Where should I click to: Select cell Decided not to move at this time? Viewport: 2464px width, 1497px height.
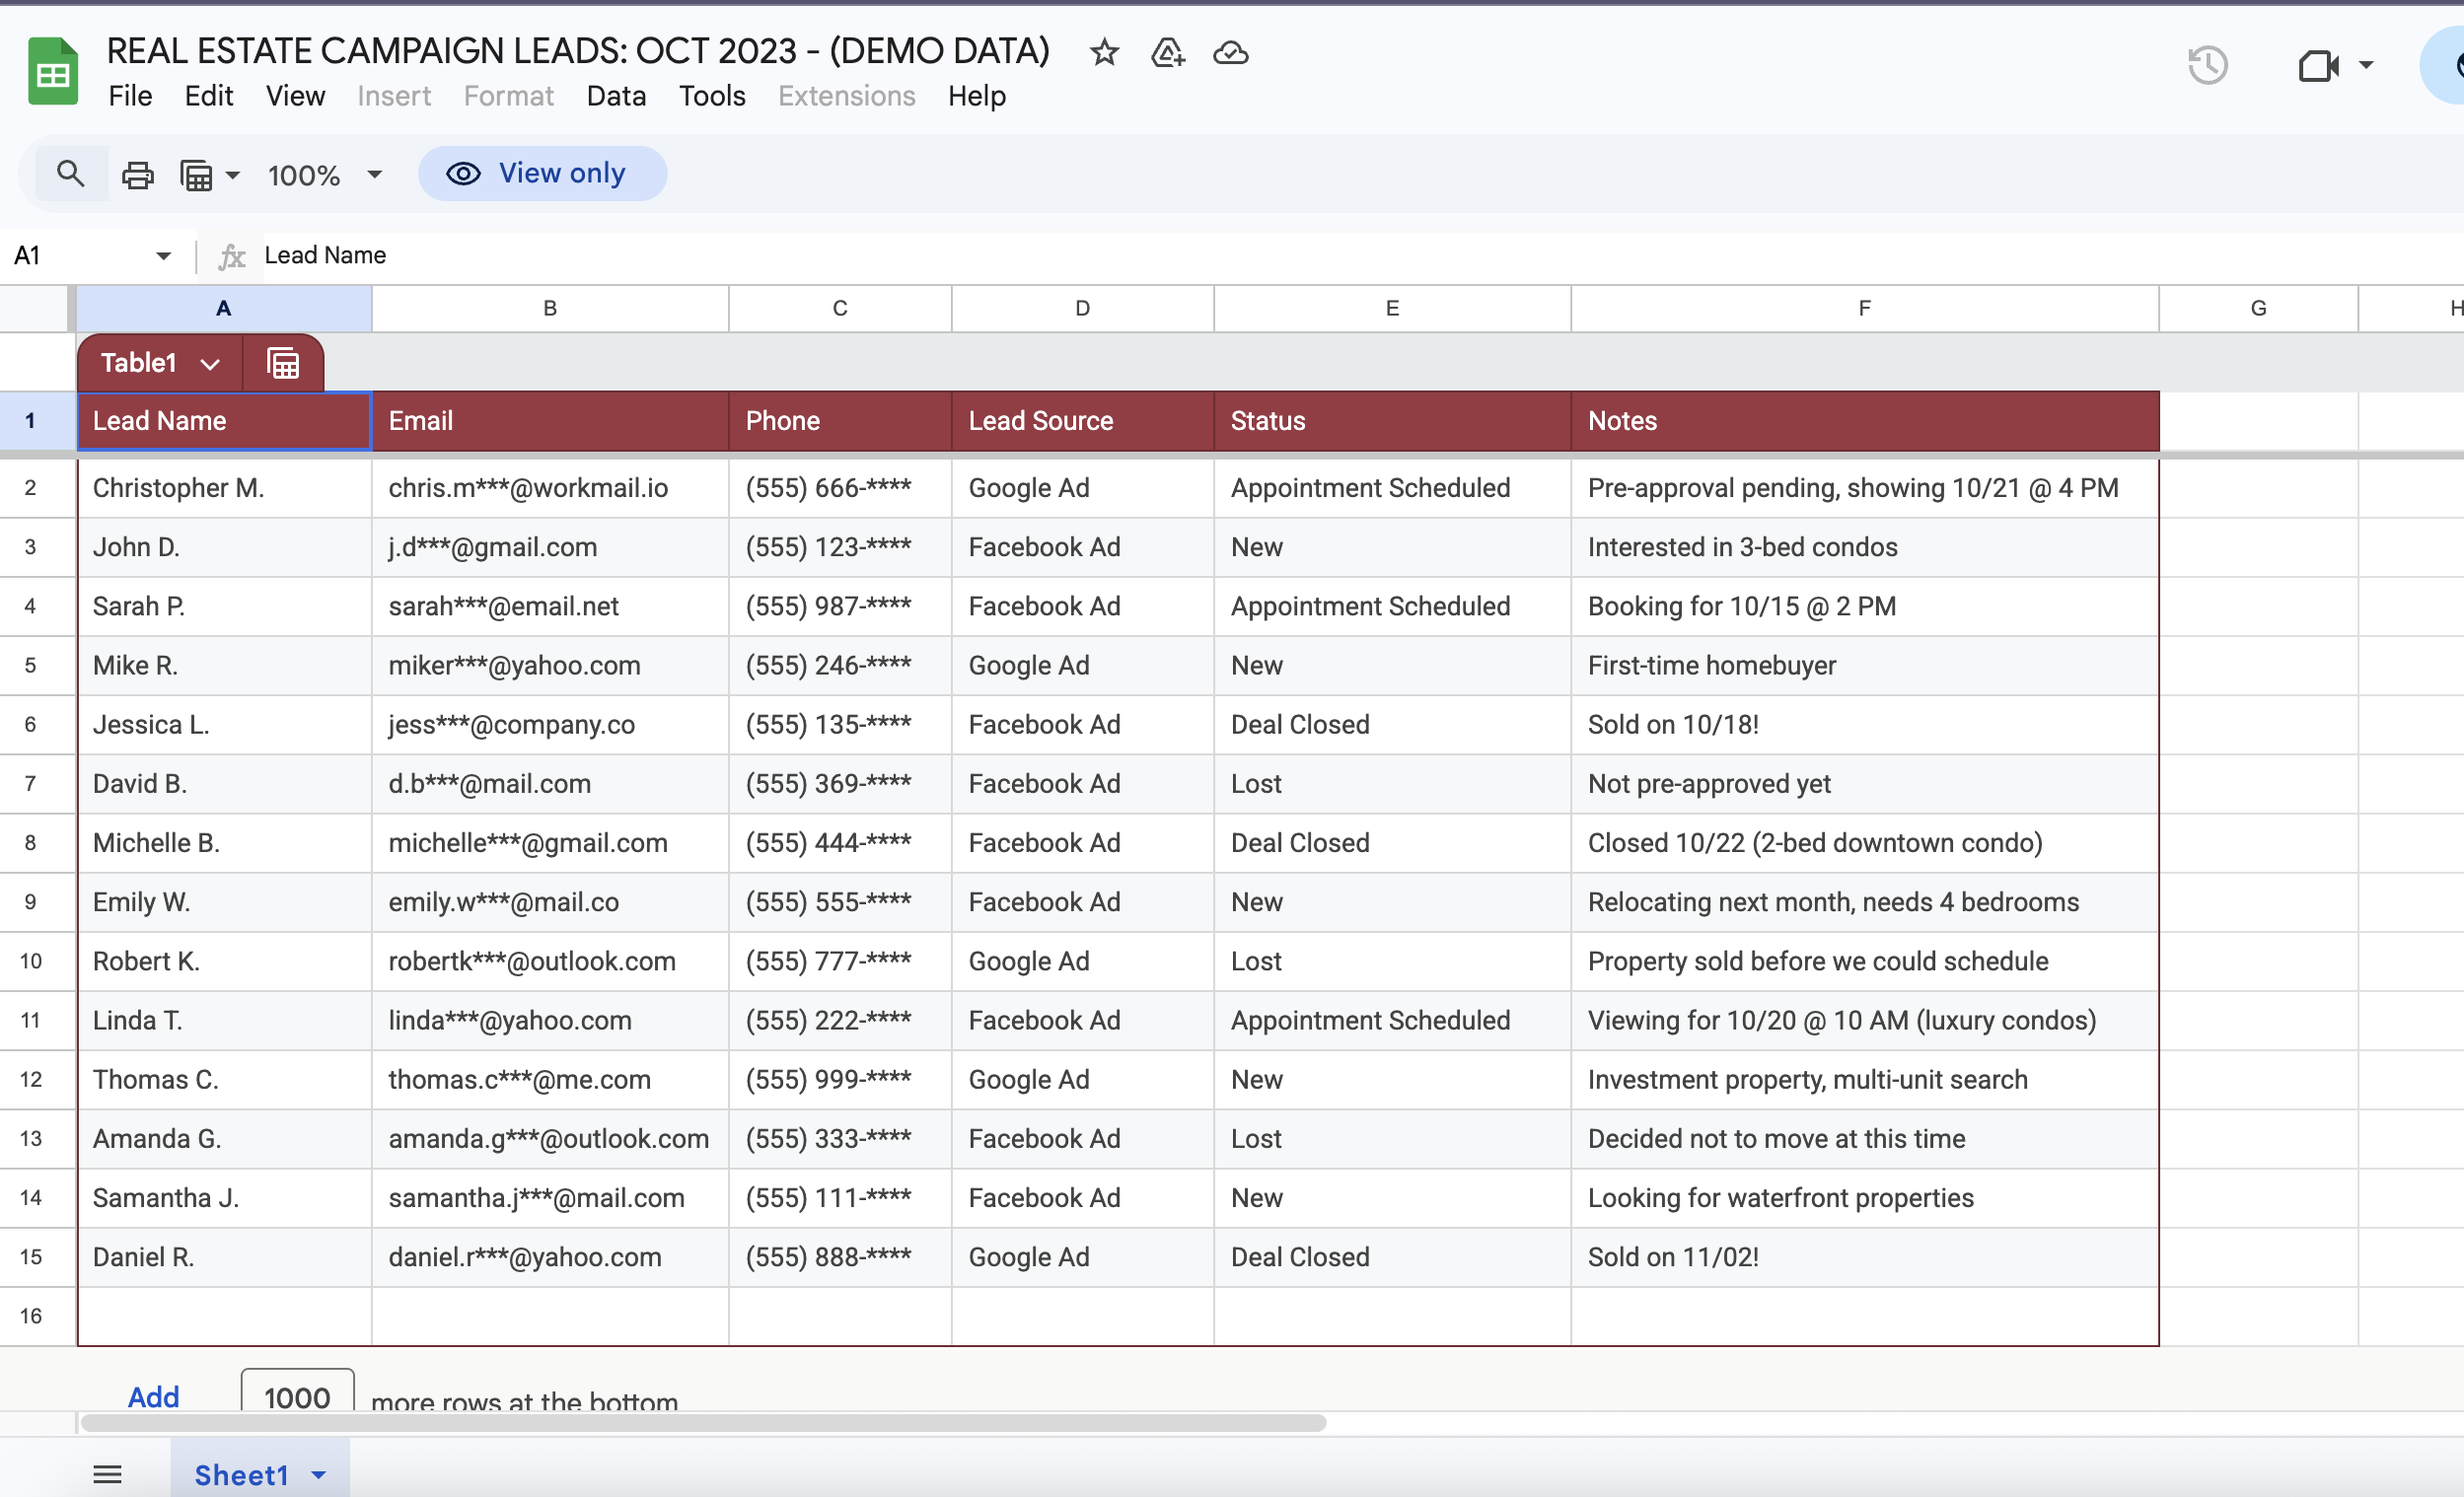[1865, 1138]
